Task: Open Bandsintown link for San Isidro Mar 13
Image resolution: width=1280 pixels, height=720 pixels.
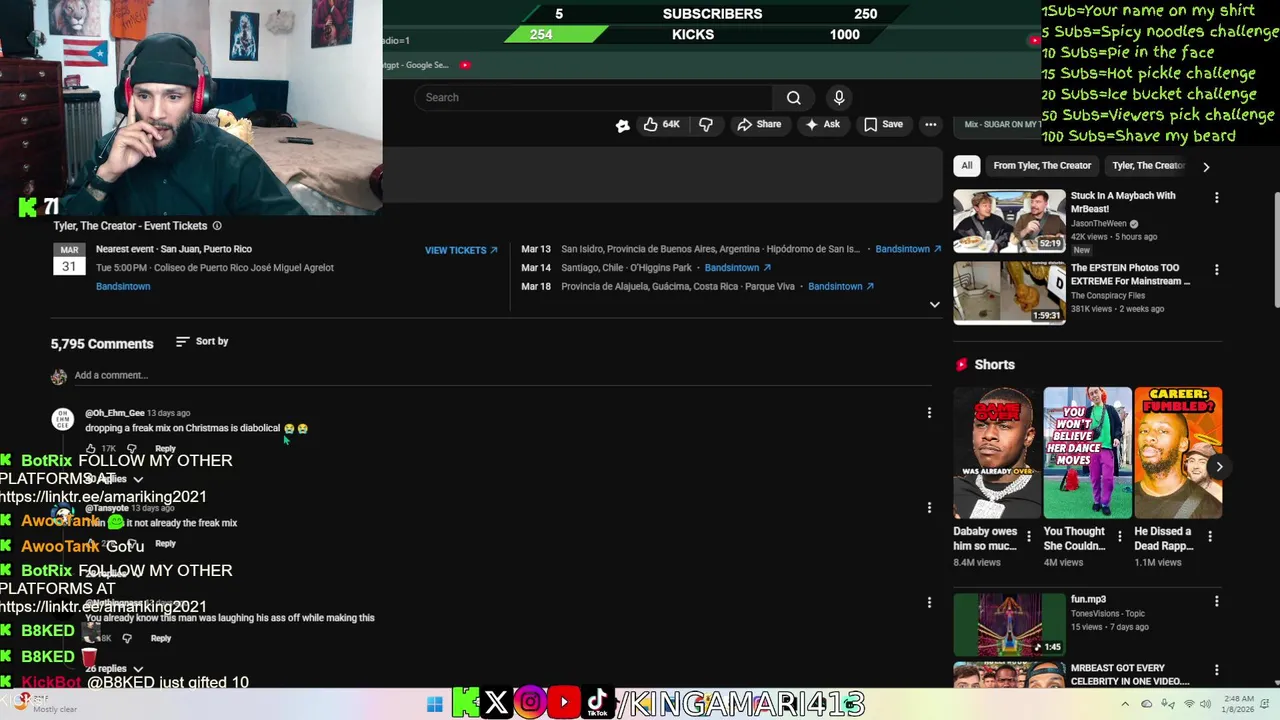Action: coord(908,249)
